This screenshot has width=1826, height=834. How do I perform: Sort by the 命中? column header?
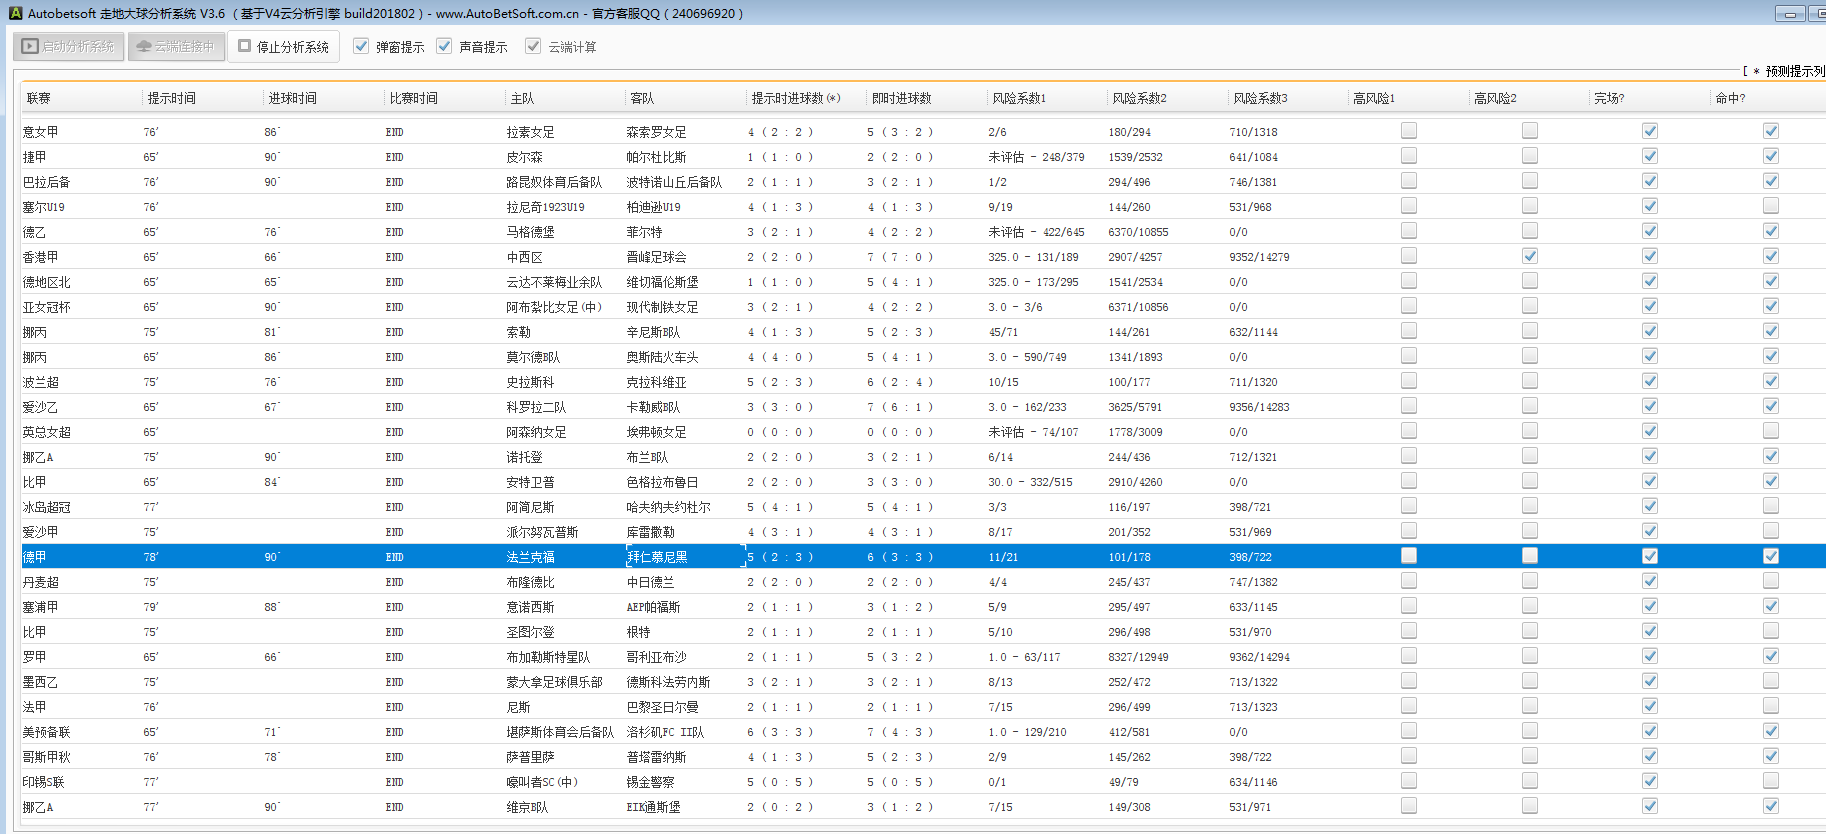1729,98
